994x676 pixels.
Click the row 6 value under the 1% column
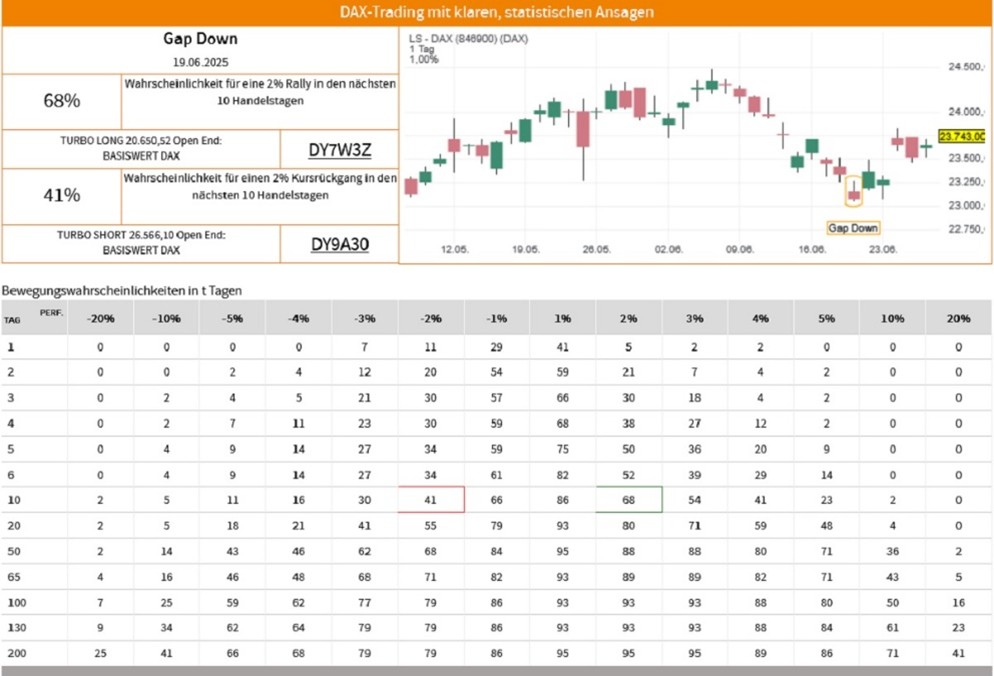563,475
